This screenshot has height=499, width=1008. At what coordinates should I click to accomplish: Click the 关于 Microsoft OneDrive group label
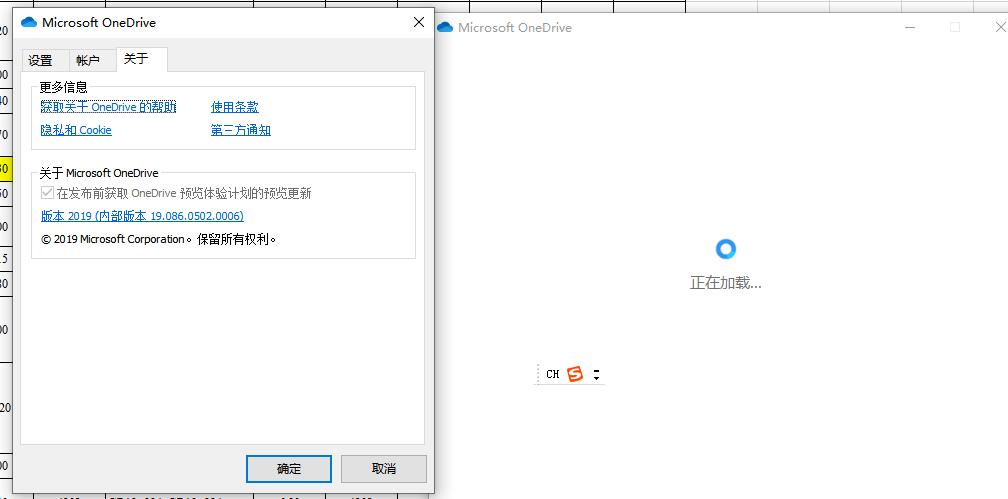click(99, 173)
